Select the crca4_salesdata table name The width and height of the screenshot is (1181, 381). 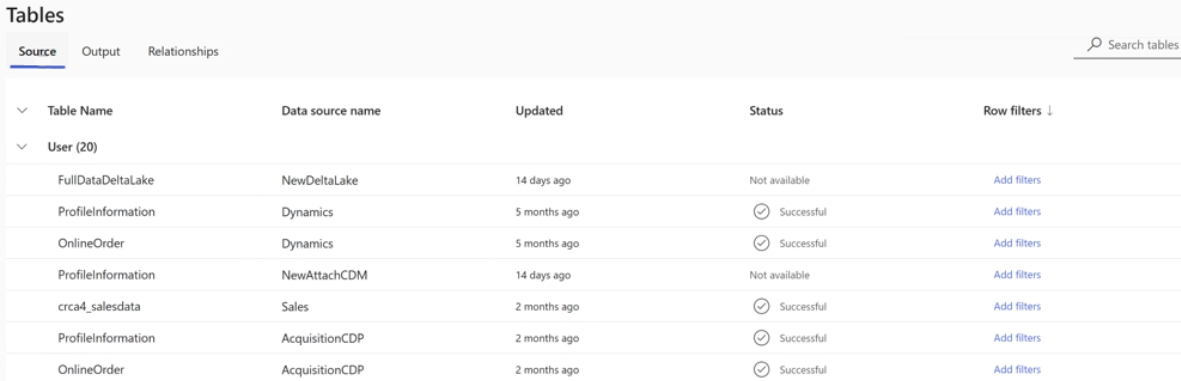click(x=99, y=306)
